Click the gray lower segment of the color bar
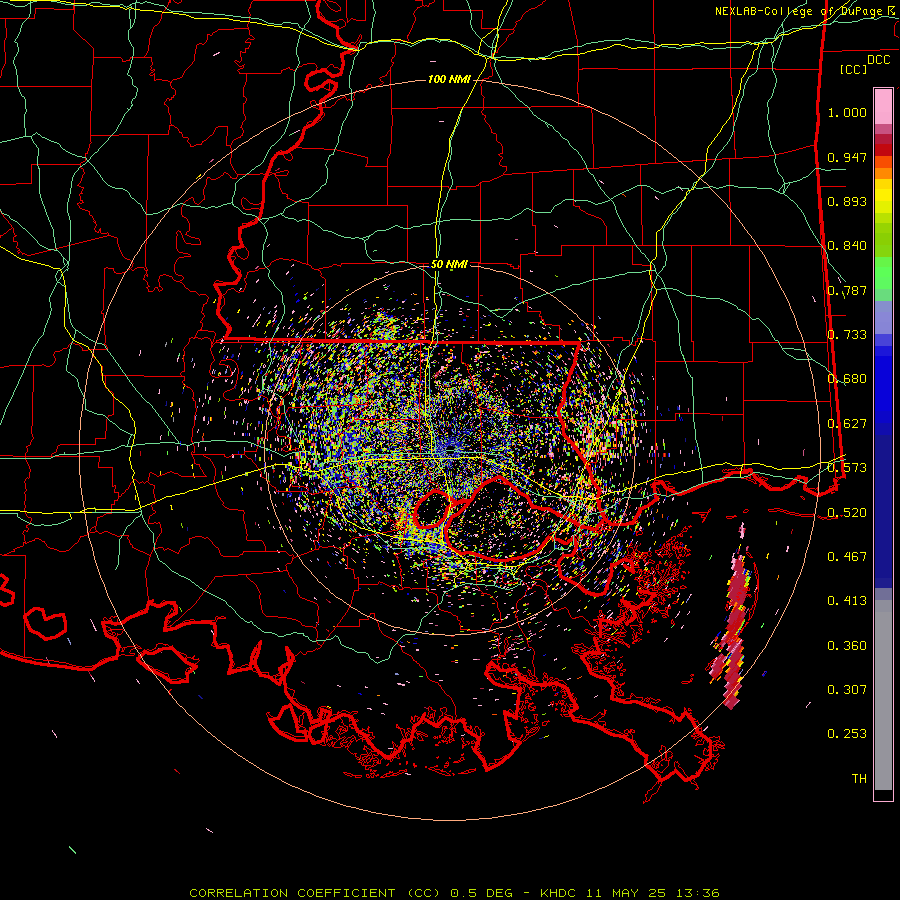This screenshot has width=900, height=900. [x=883, y=695]
